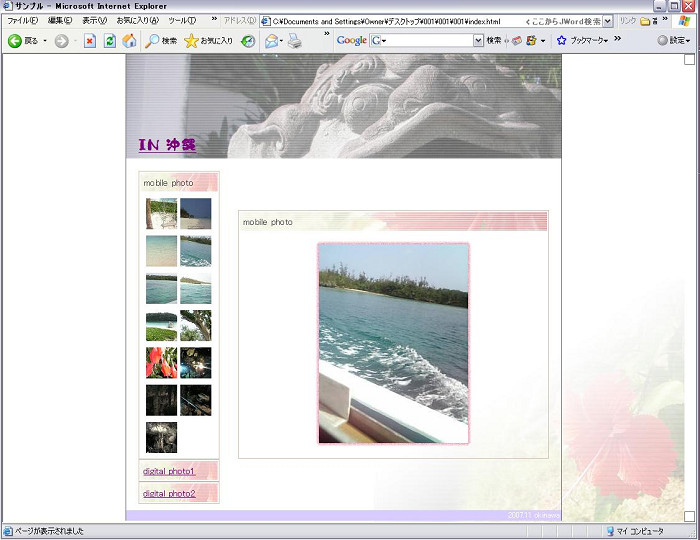This screenshot has height=540, width=700.
Task: Open the Back button history dropdown arrow
Action: [x=45, y=41]
